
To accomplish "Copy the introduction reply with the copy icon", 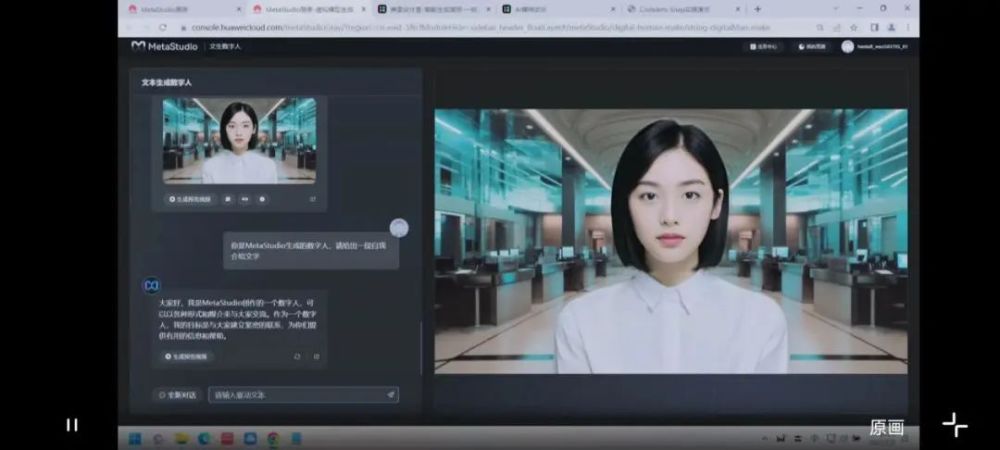I will pos(316,356).
